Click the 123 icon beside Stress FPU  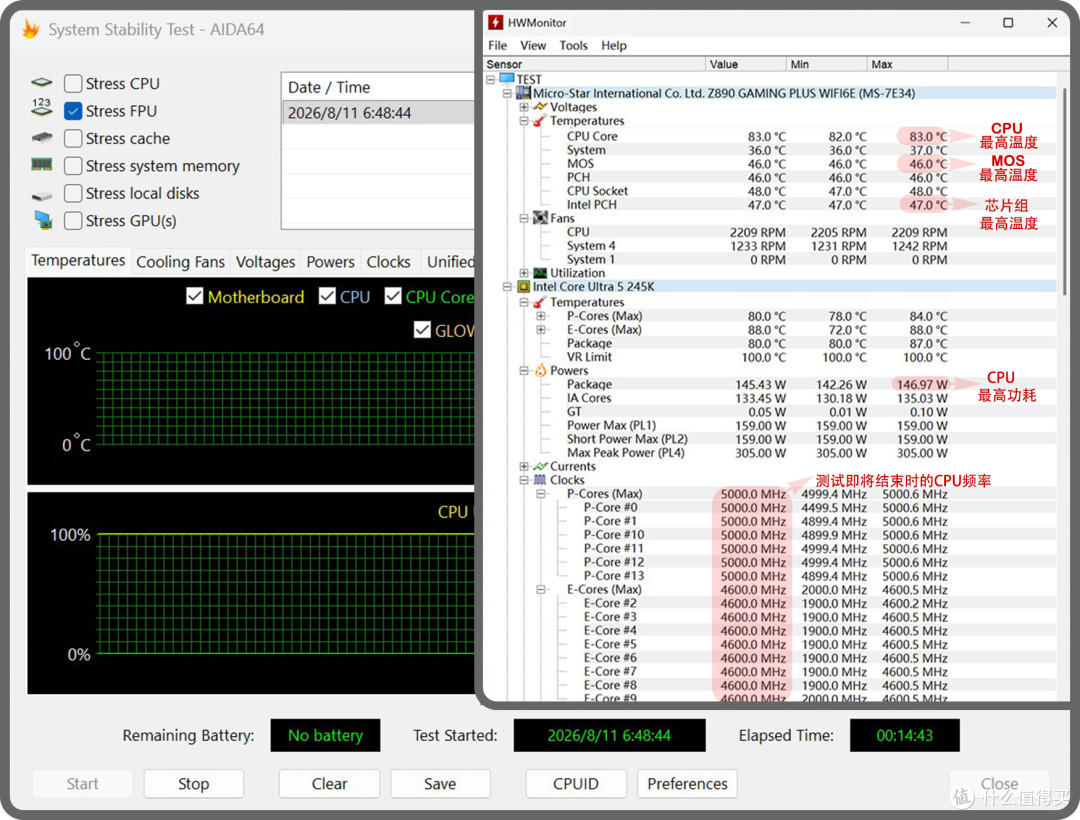41,106
